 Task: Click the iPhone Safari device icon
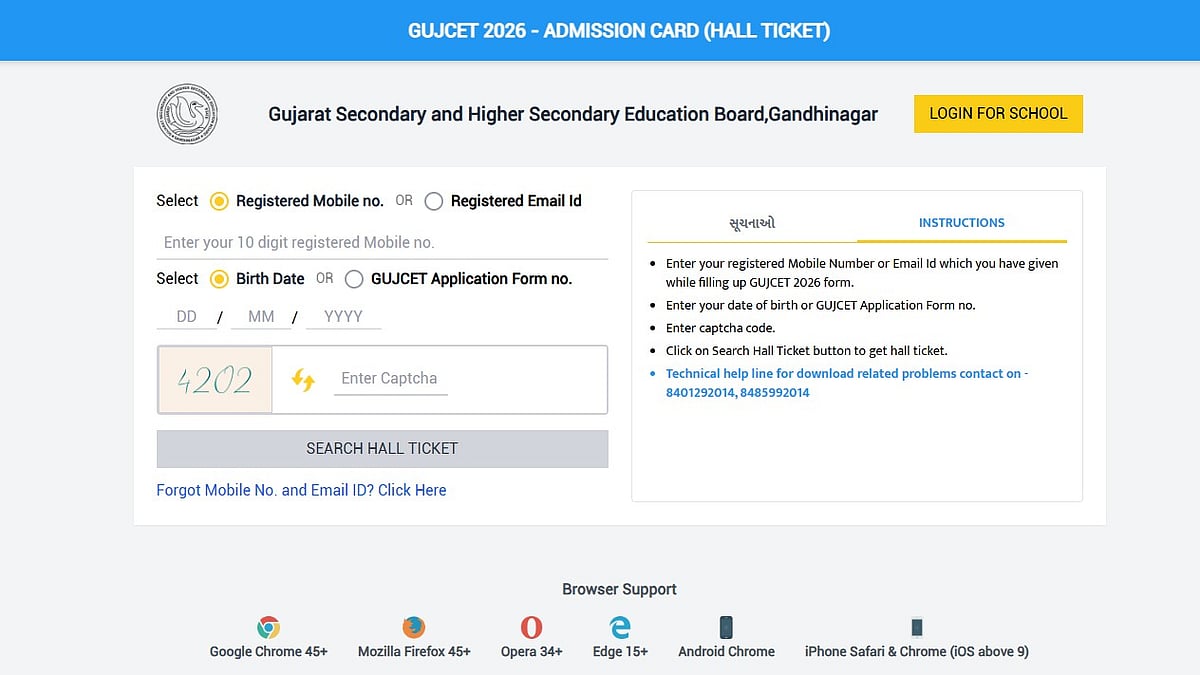click(x=916, y=628)
